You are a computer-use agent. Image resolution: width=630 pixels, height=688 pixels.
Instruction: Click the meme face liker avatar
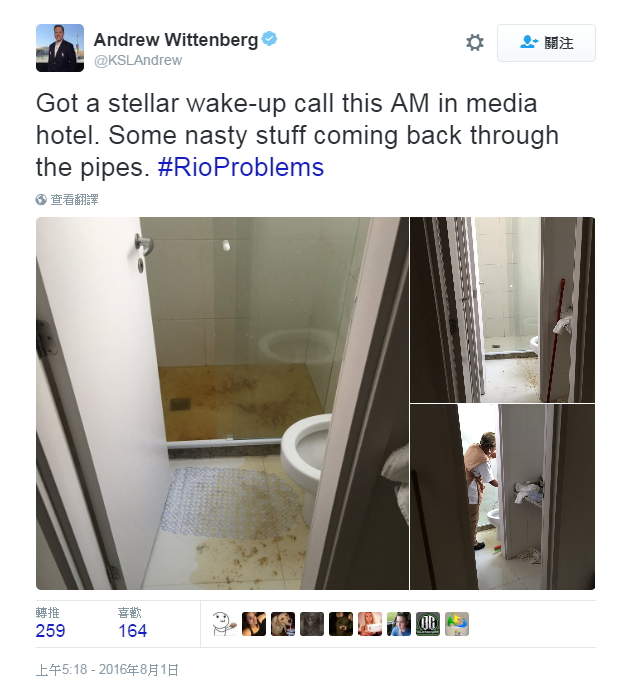pos(225,624)
